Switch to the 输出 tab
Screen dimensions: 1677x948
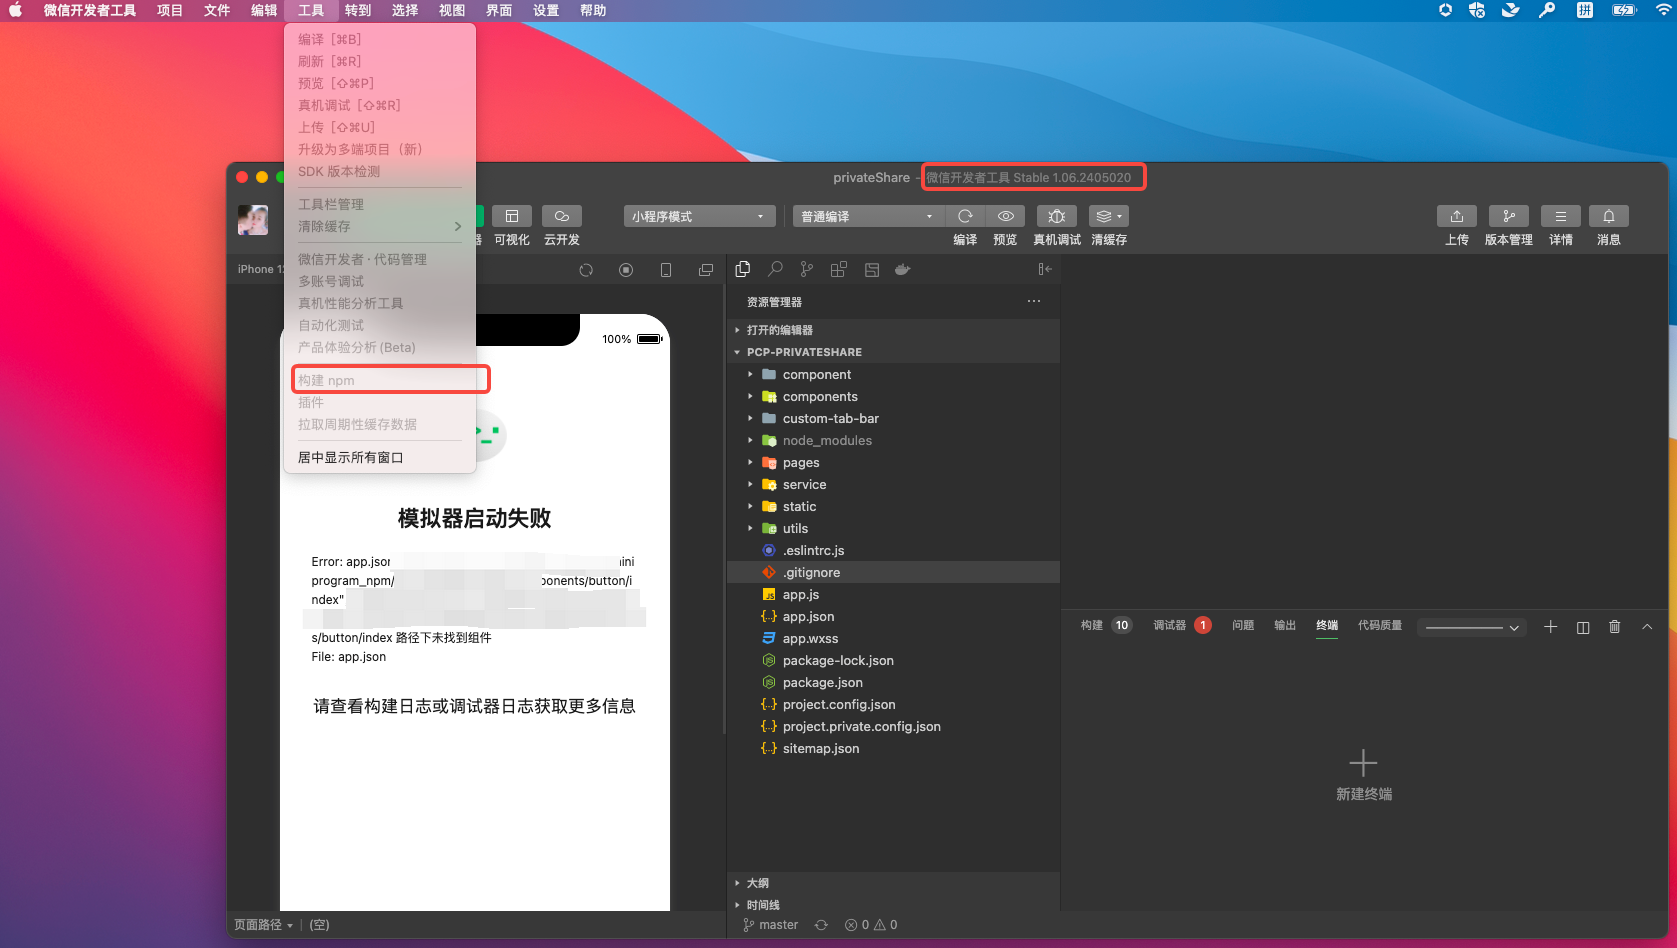pos(1285,626)
